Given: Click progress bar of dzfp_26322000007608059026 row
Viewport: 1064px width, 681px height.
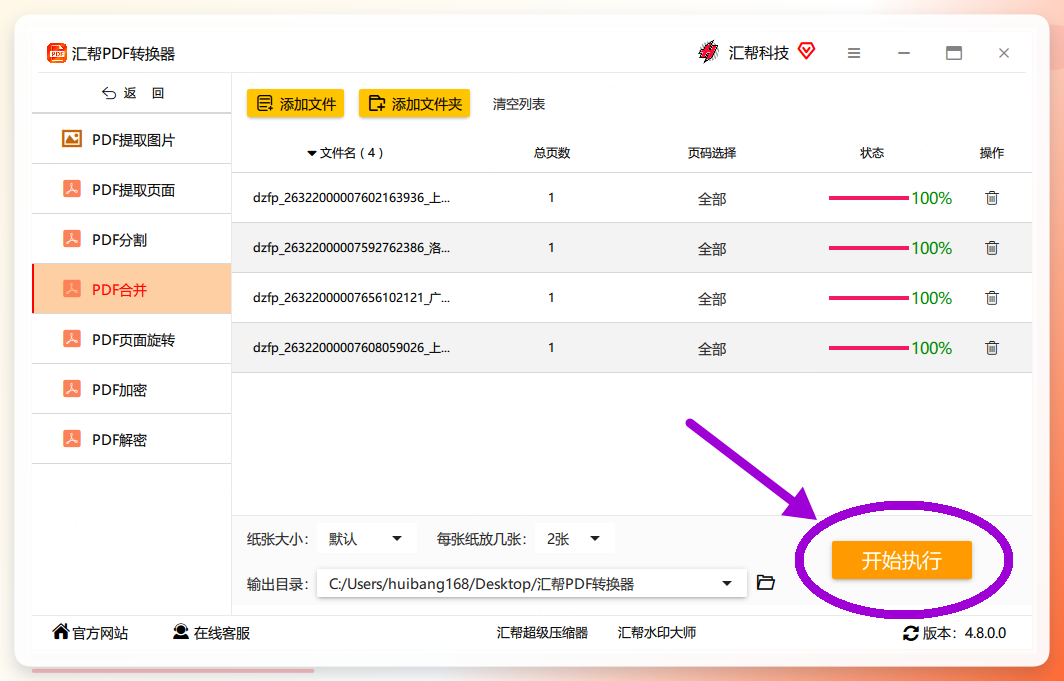Looking at the screenshot, I should (x=869, y=348).
